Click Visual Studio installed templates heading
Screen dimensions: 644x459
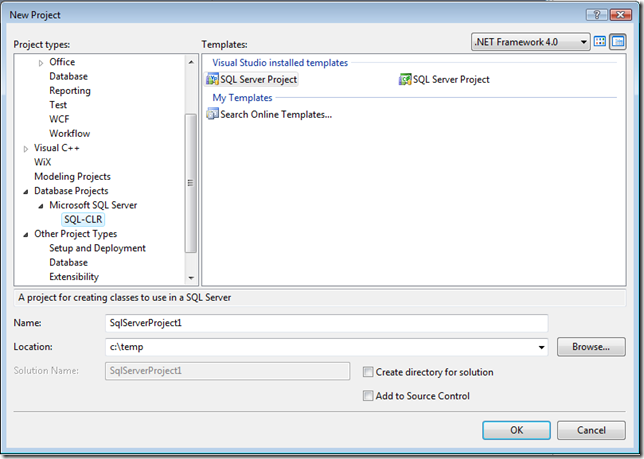tap(280, 63)
